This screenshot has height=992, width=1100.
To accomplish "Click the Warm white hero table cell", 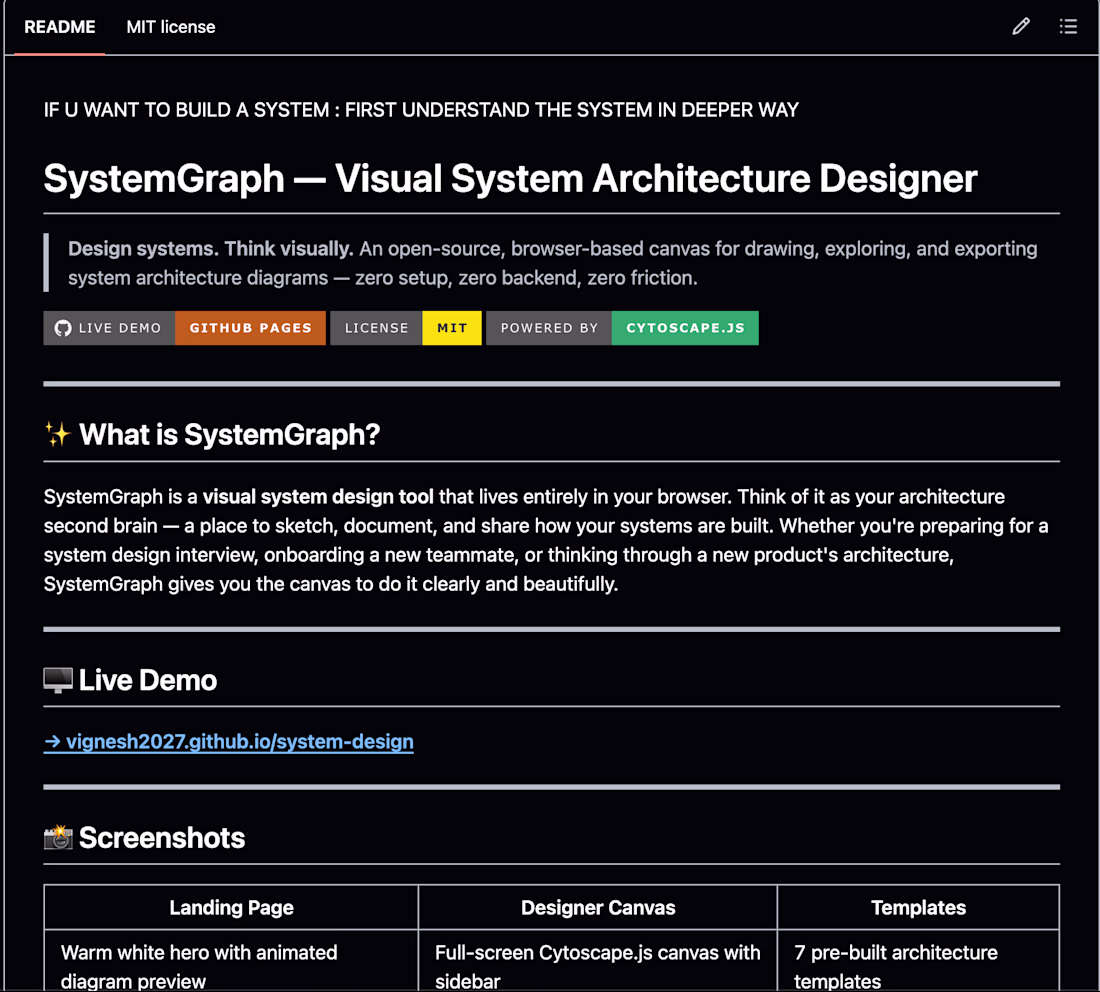I will pyautogui.click(x=232, y=961).
